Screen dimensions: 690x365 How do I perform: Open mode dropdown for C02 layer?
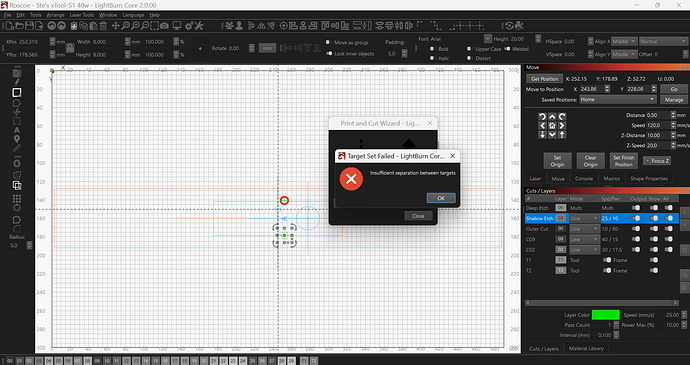[x=584, y=250]
